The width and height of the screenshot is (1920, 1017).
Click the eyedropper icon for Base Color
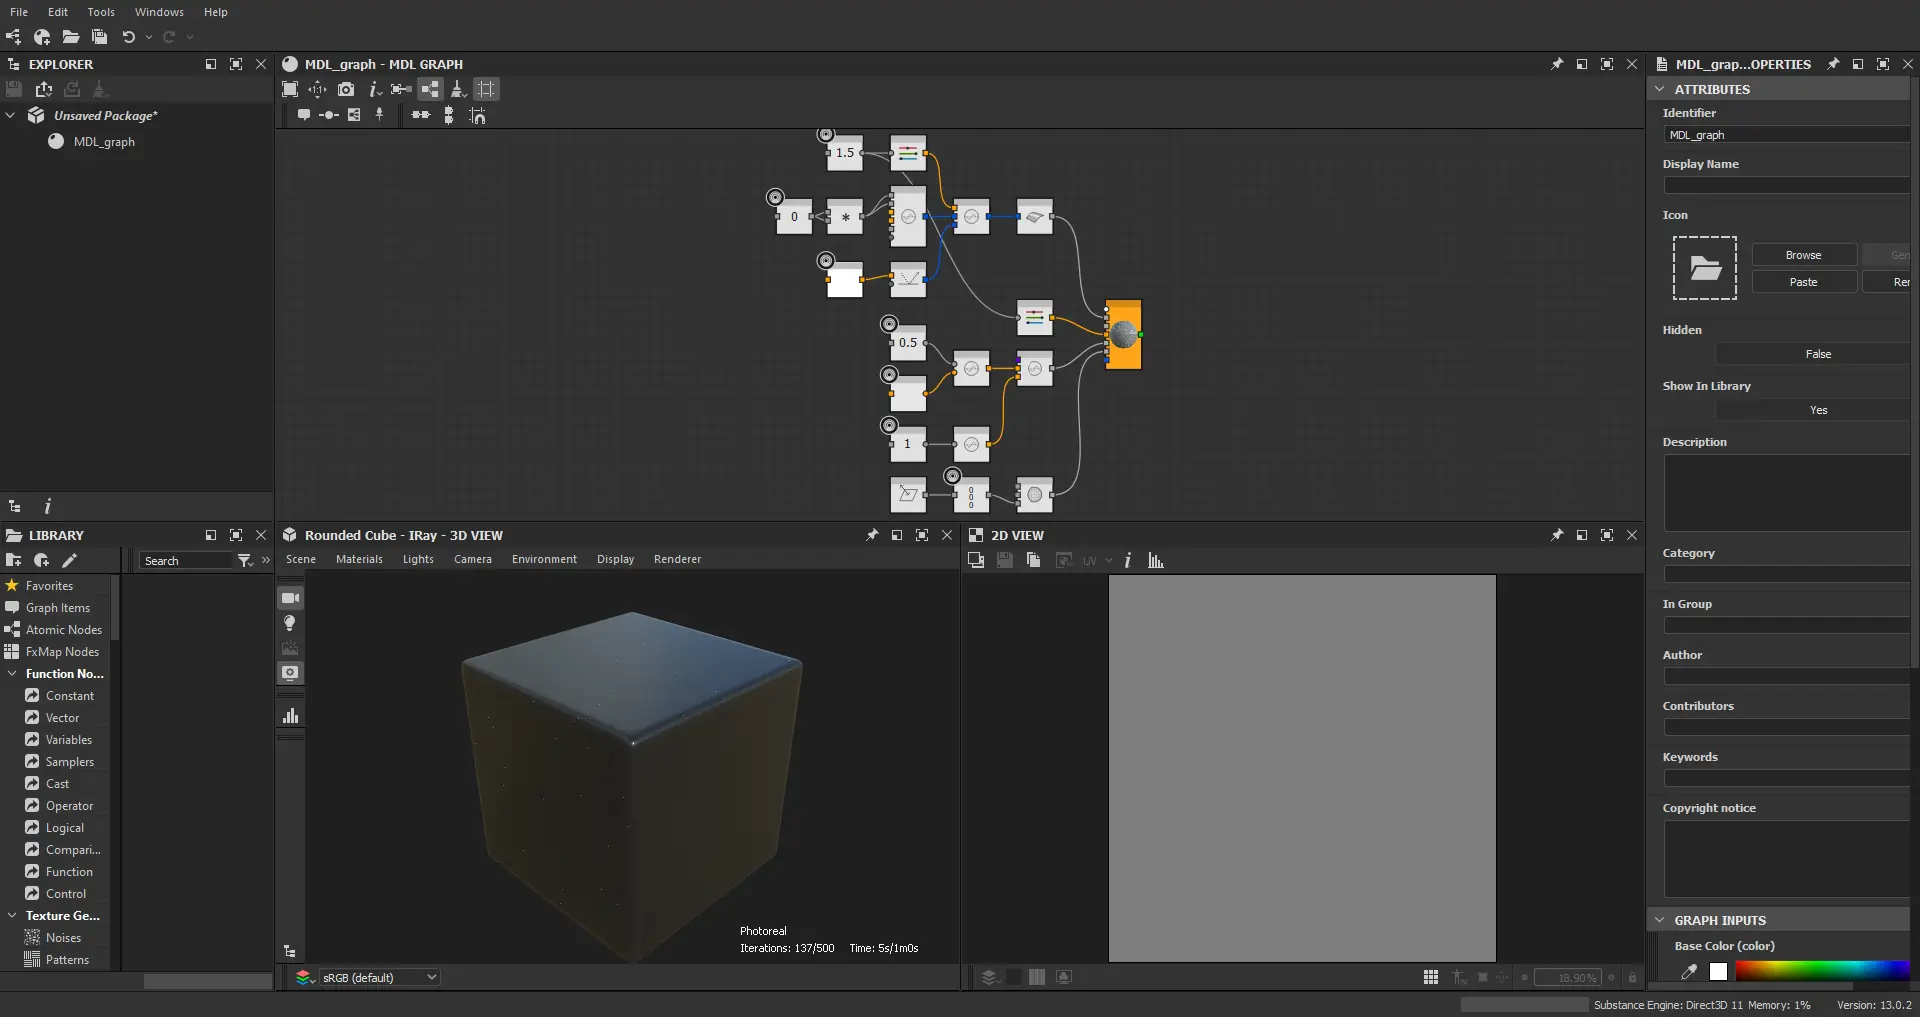click(1689, 971)
